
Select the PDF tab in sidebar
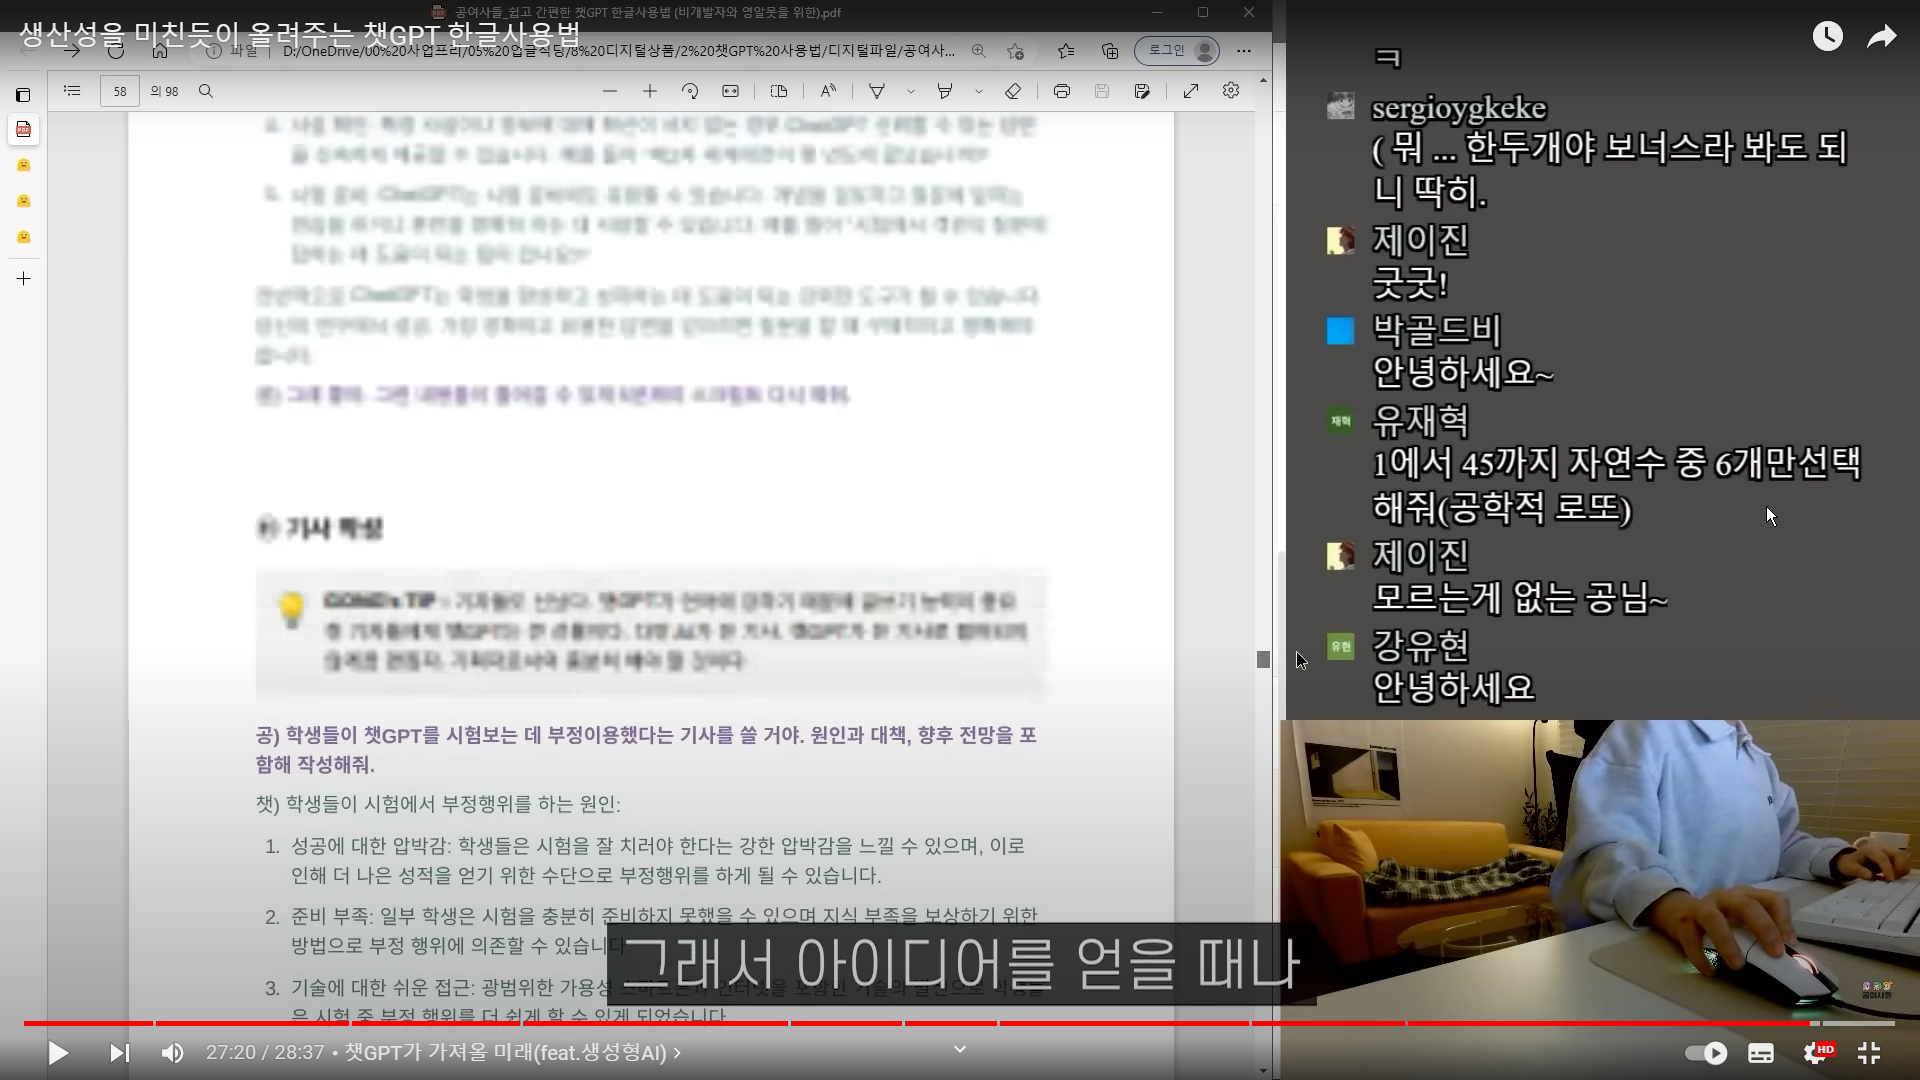23,130
